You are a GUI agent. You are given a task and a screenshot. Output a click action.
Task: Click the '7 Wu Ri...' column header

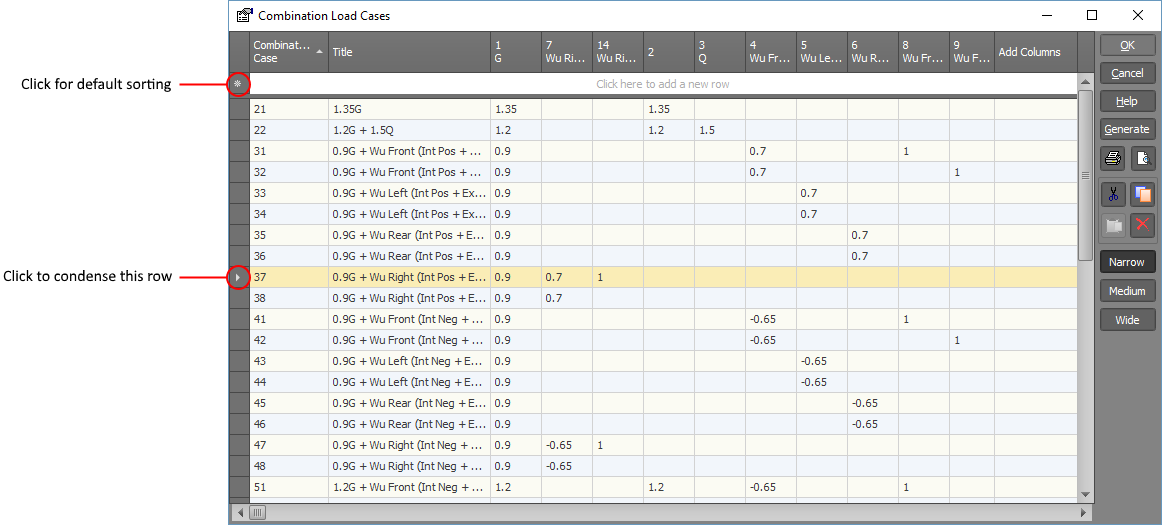(567, 52)
